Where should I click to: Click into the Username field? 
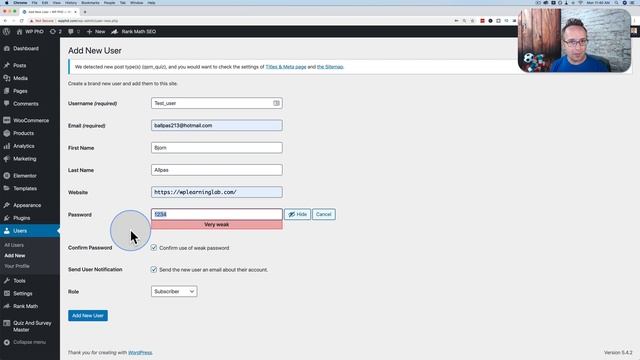pos(217,103)
